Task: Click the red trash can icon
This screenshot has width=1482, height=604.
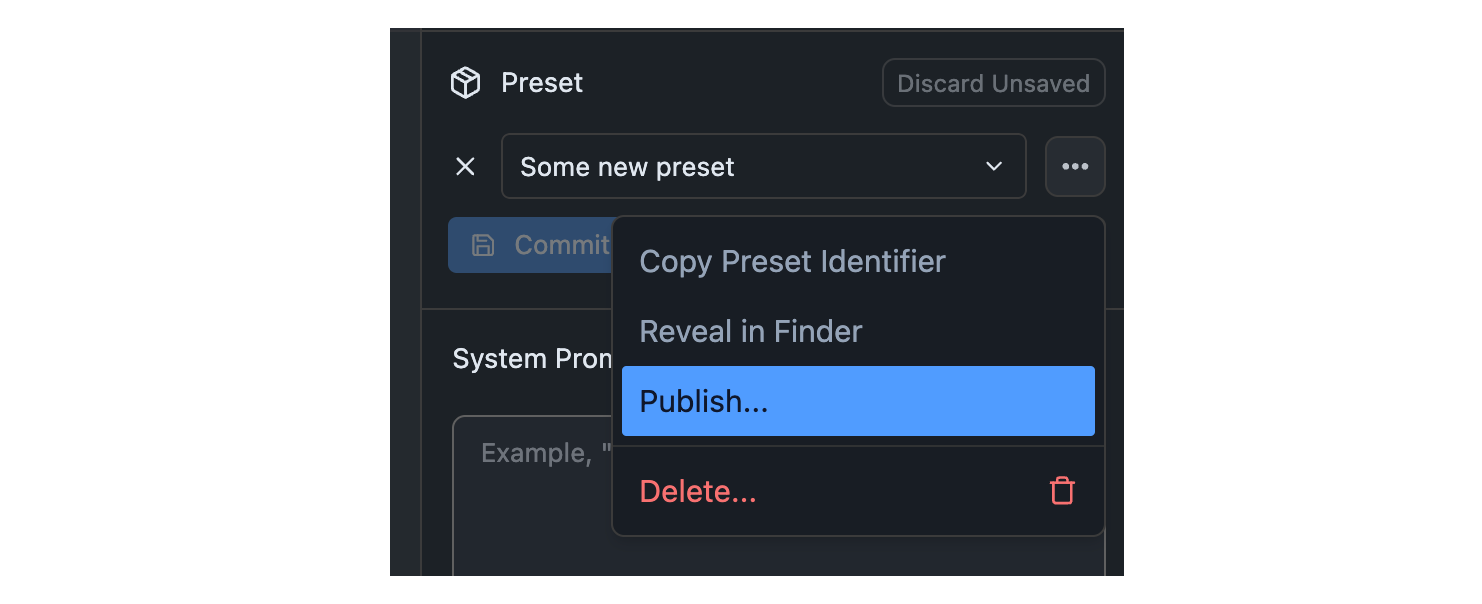Action: tap(1062, 491)
